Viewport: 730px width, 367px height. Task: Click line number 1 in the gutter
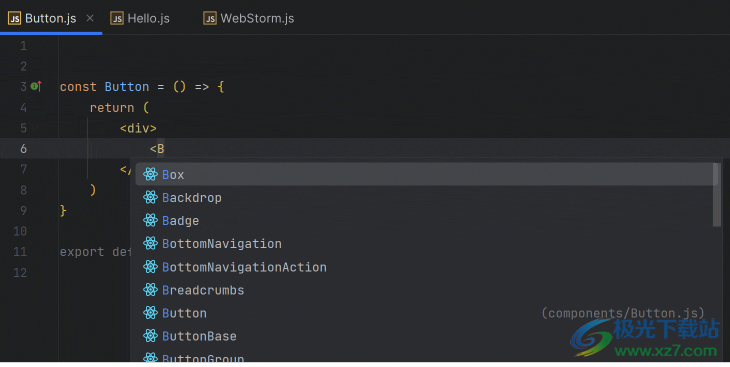click(x=23, y=46)
